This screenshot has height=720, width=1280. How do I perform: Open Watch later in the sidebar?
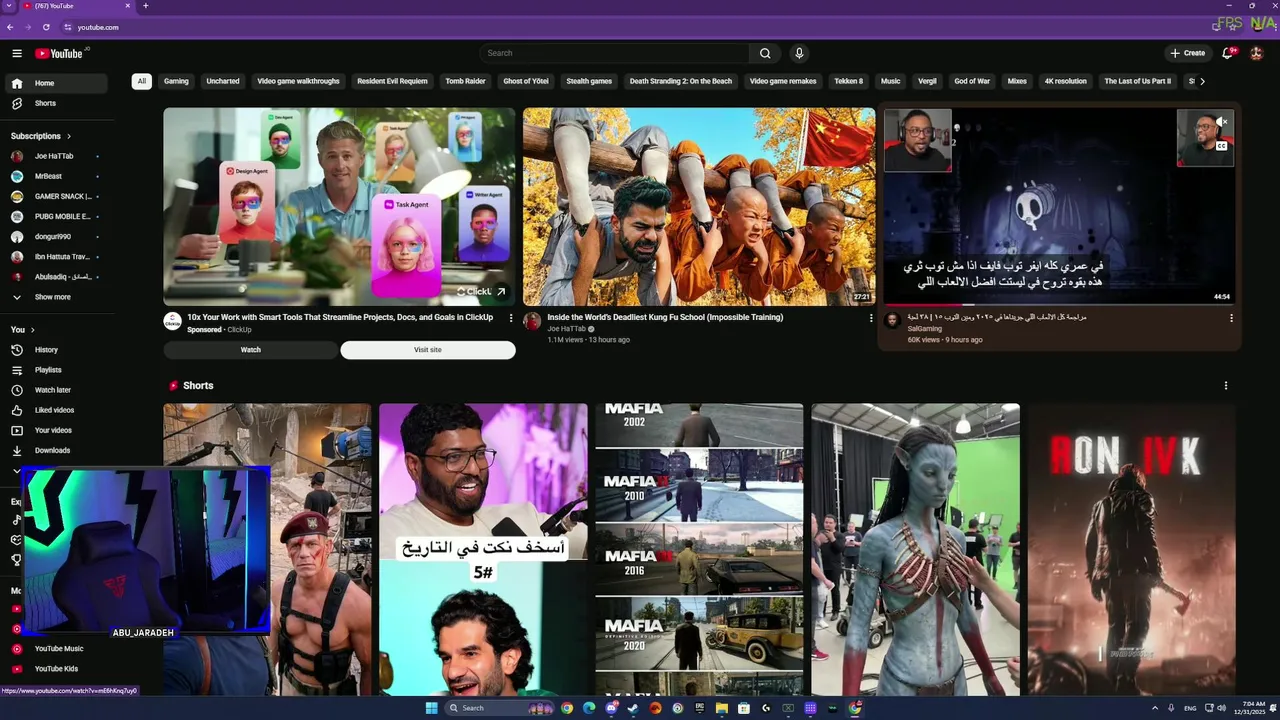(x=58, y=390)
